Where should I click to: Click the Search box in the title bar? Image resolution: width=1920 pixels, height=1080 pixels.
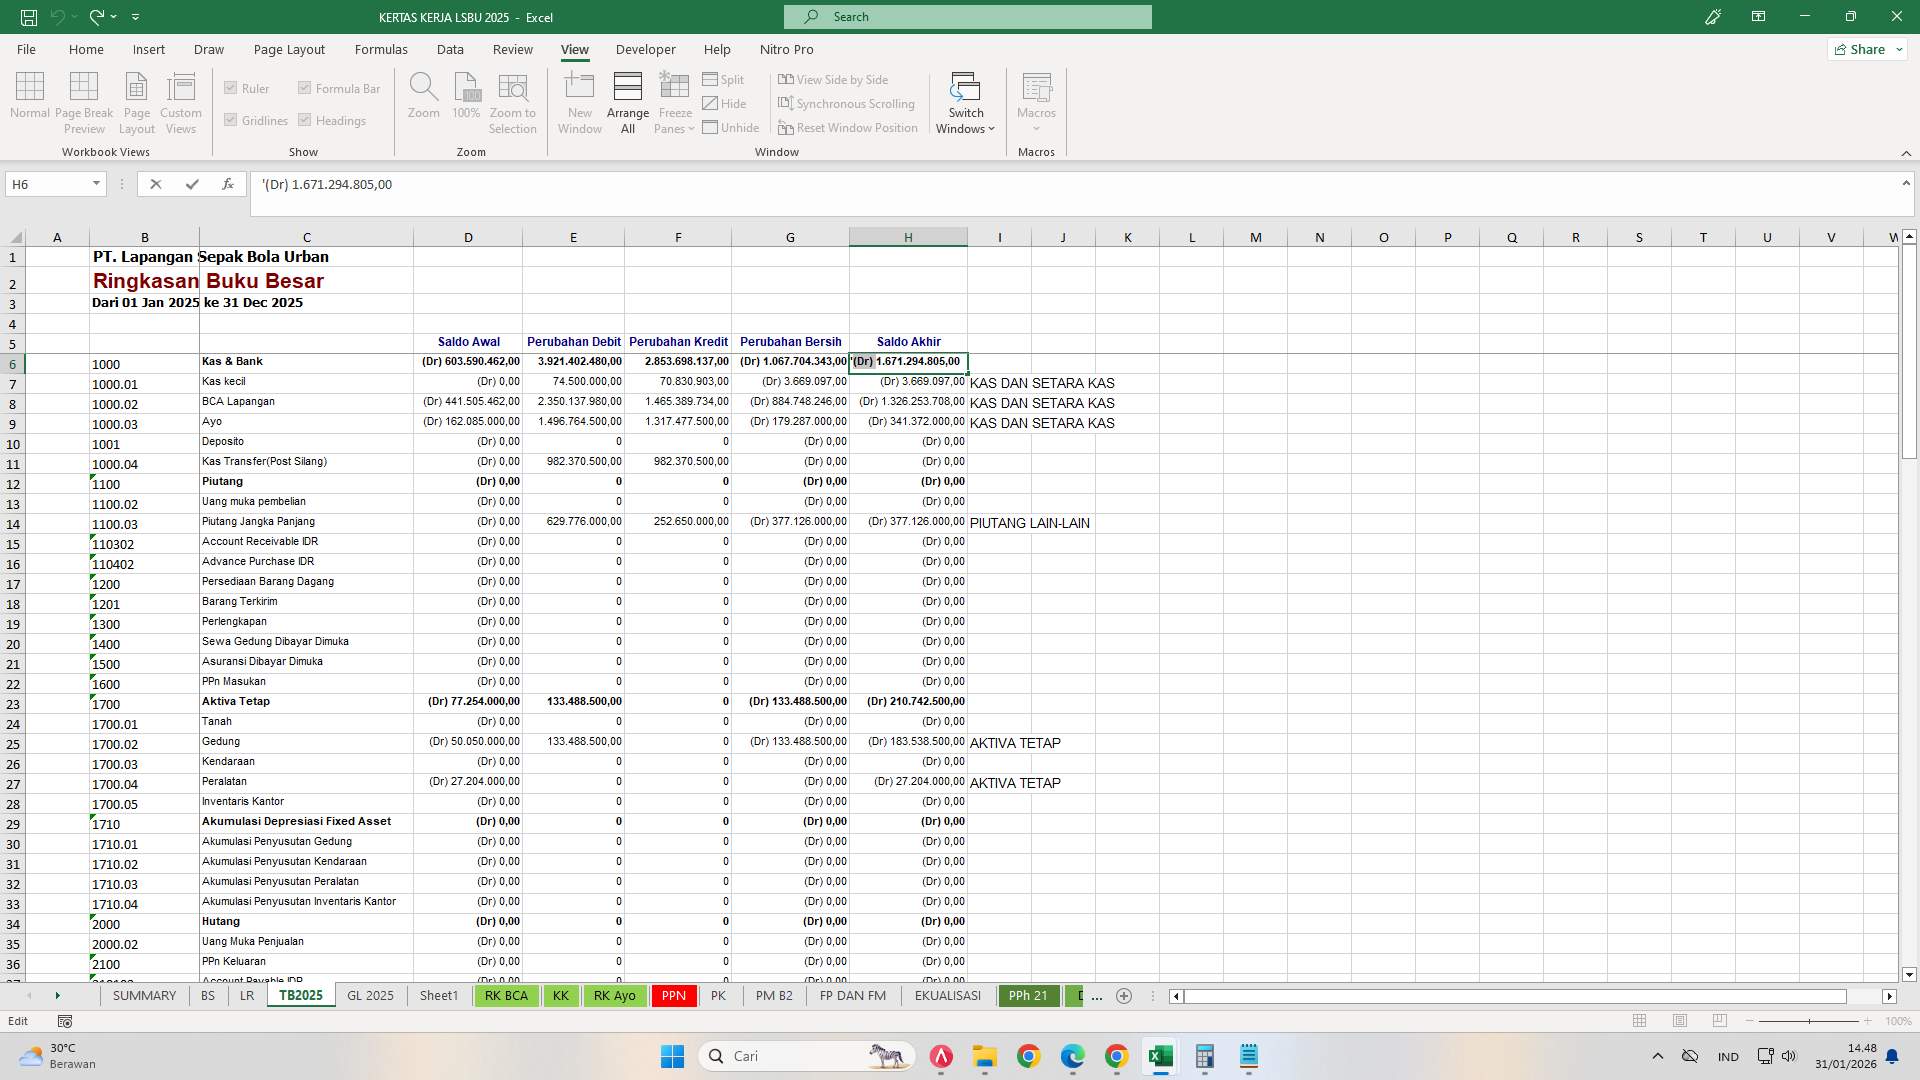[966, 16]
